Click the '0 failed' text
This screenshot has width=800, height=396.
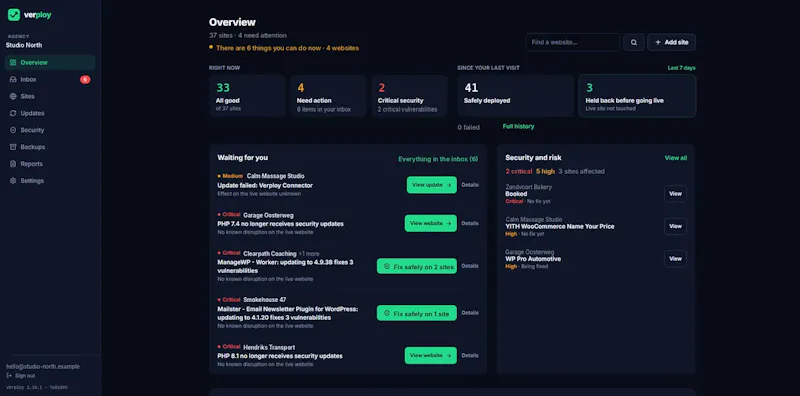click(x=468, y=128)
